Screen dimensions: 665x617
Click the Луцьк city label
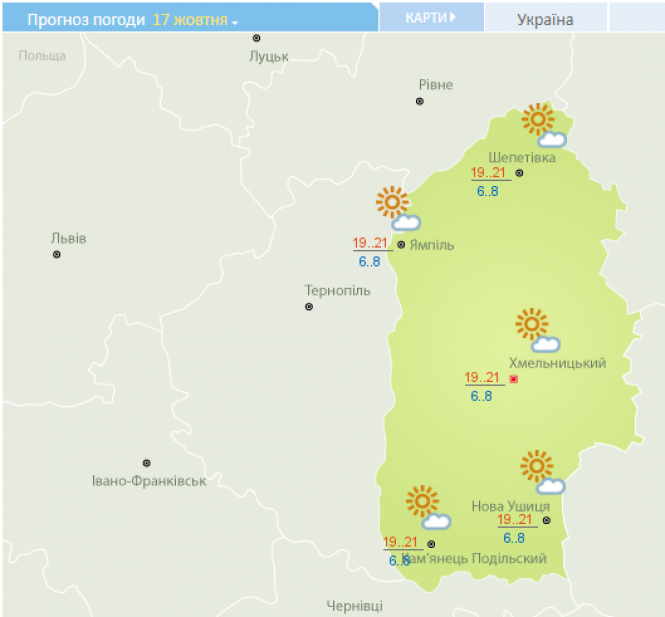tap(268, 56)
